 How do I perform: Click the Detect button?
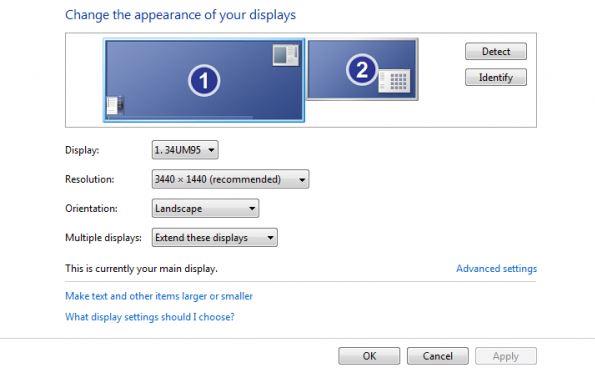point(496,51)
